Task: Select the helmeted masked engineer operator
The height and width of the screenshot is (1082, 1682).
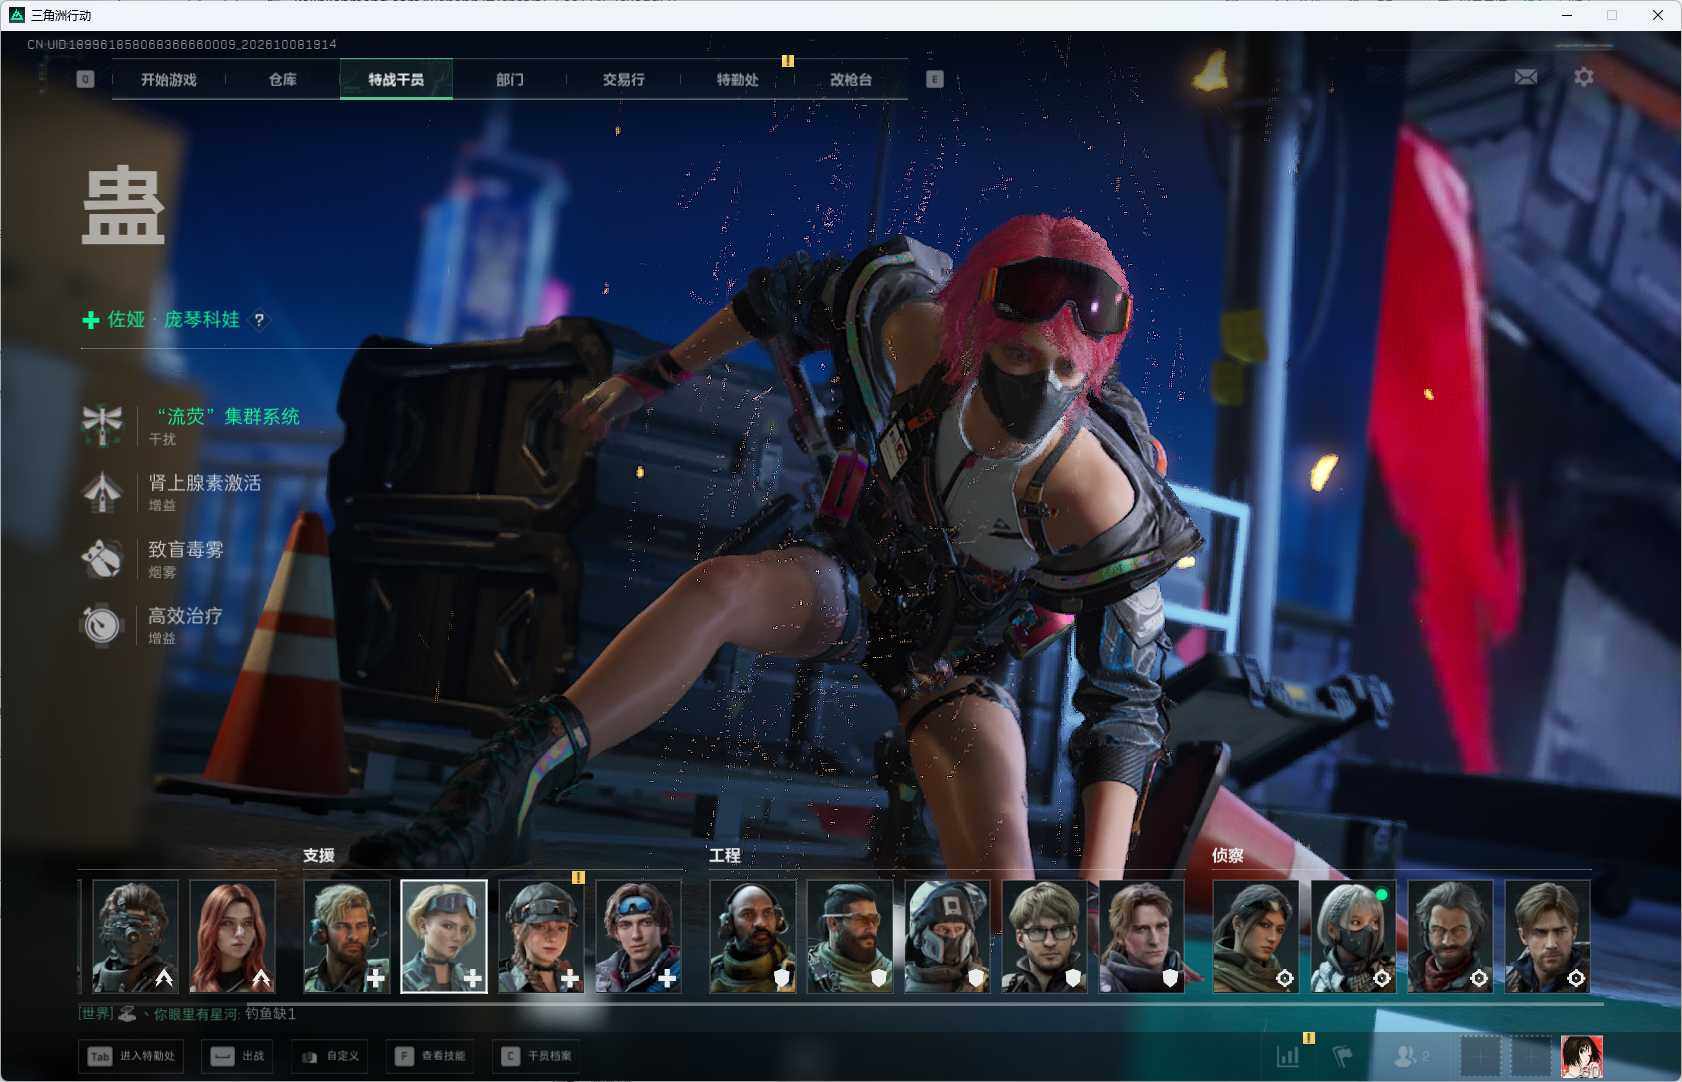Action: coord(947,937)
